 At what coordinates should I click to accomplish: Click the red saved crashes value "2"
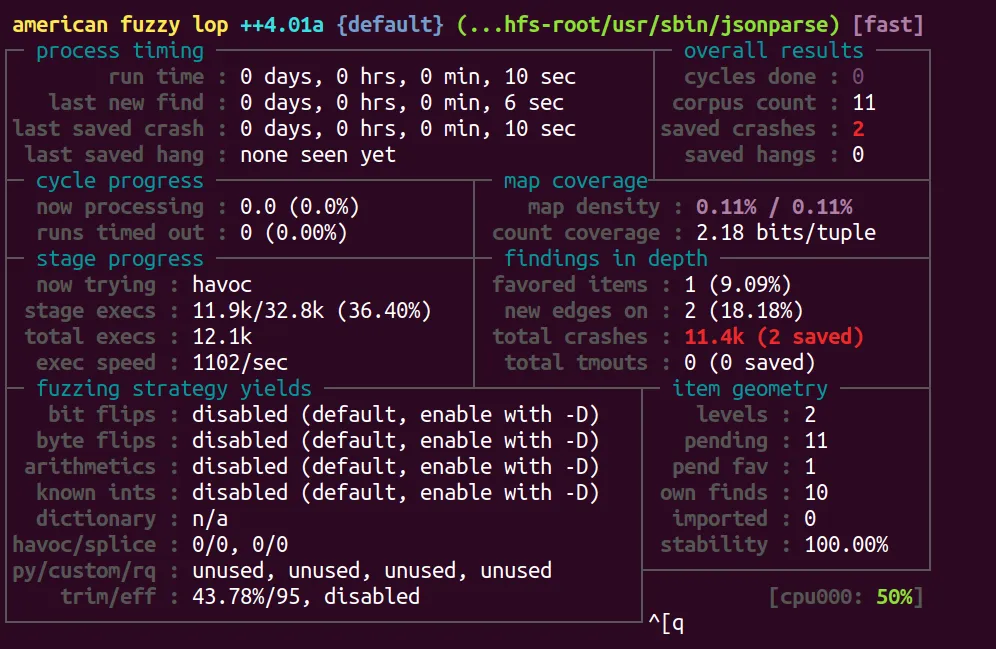click(858, 129)
